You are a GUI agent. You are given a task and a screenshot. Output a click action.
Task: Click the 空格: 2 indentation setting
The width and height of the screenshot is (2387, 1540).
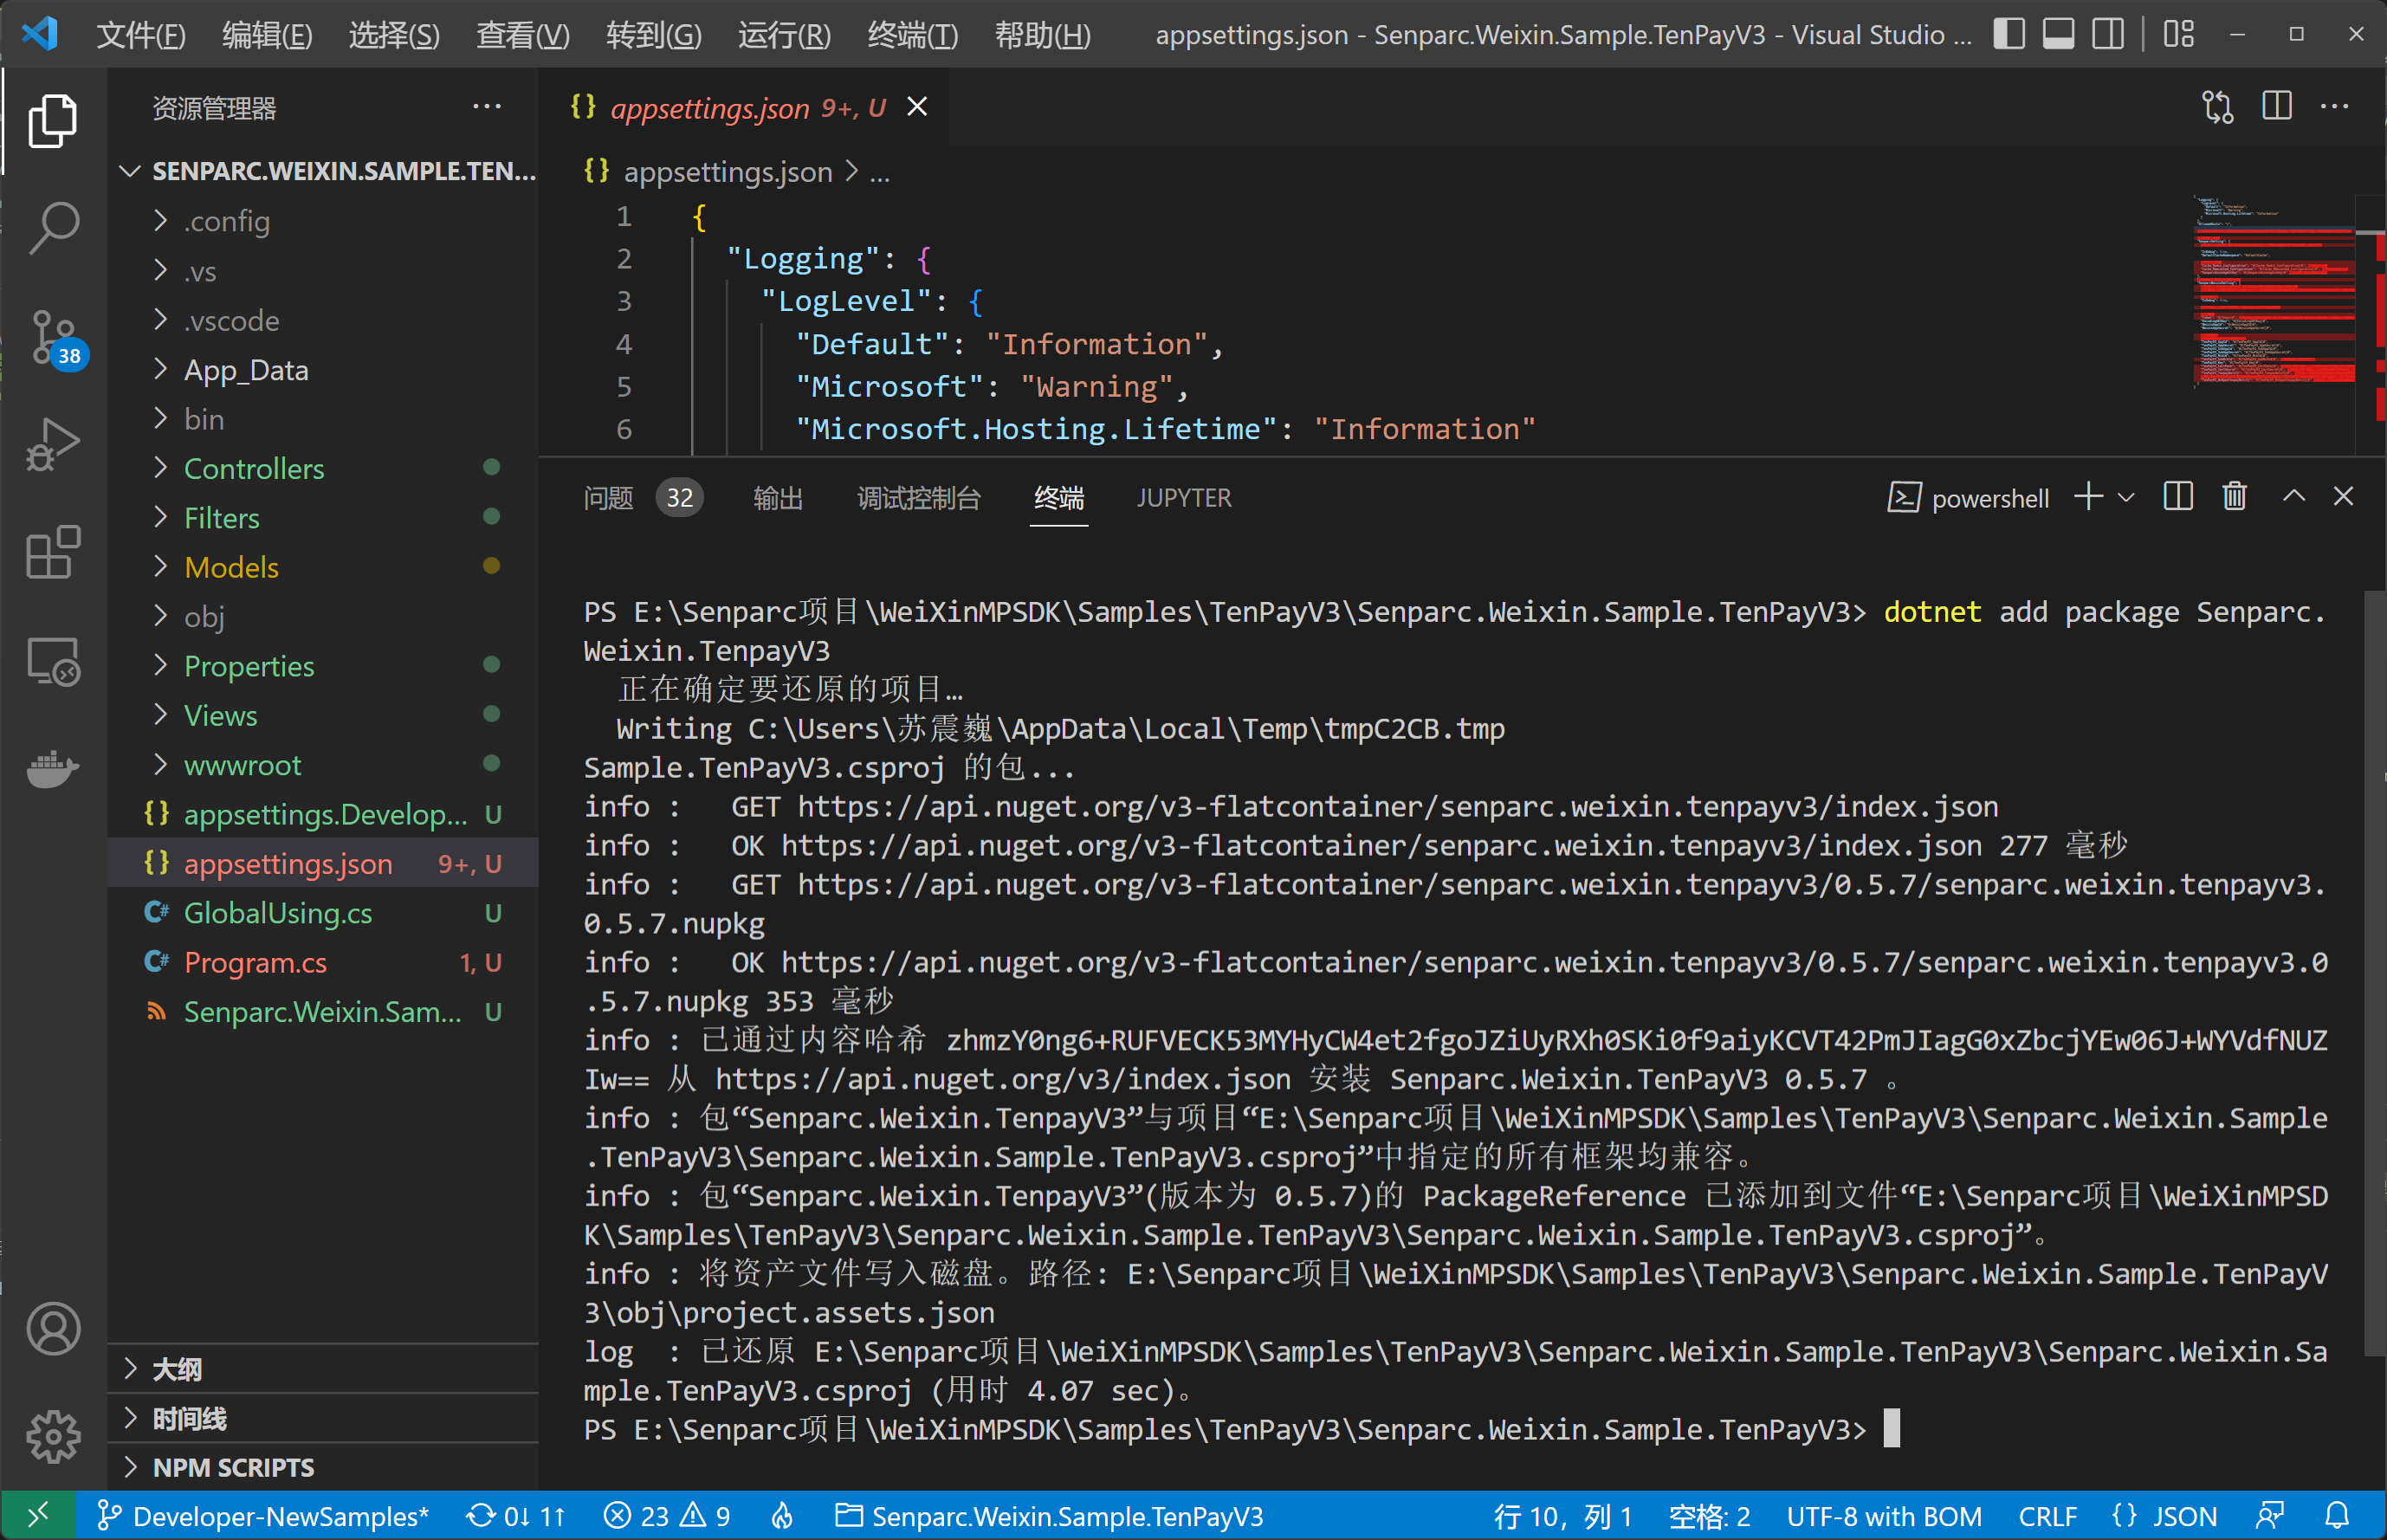(x=1709, y=1516)
